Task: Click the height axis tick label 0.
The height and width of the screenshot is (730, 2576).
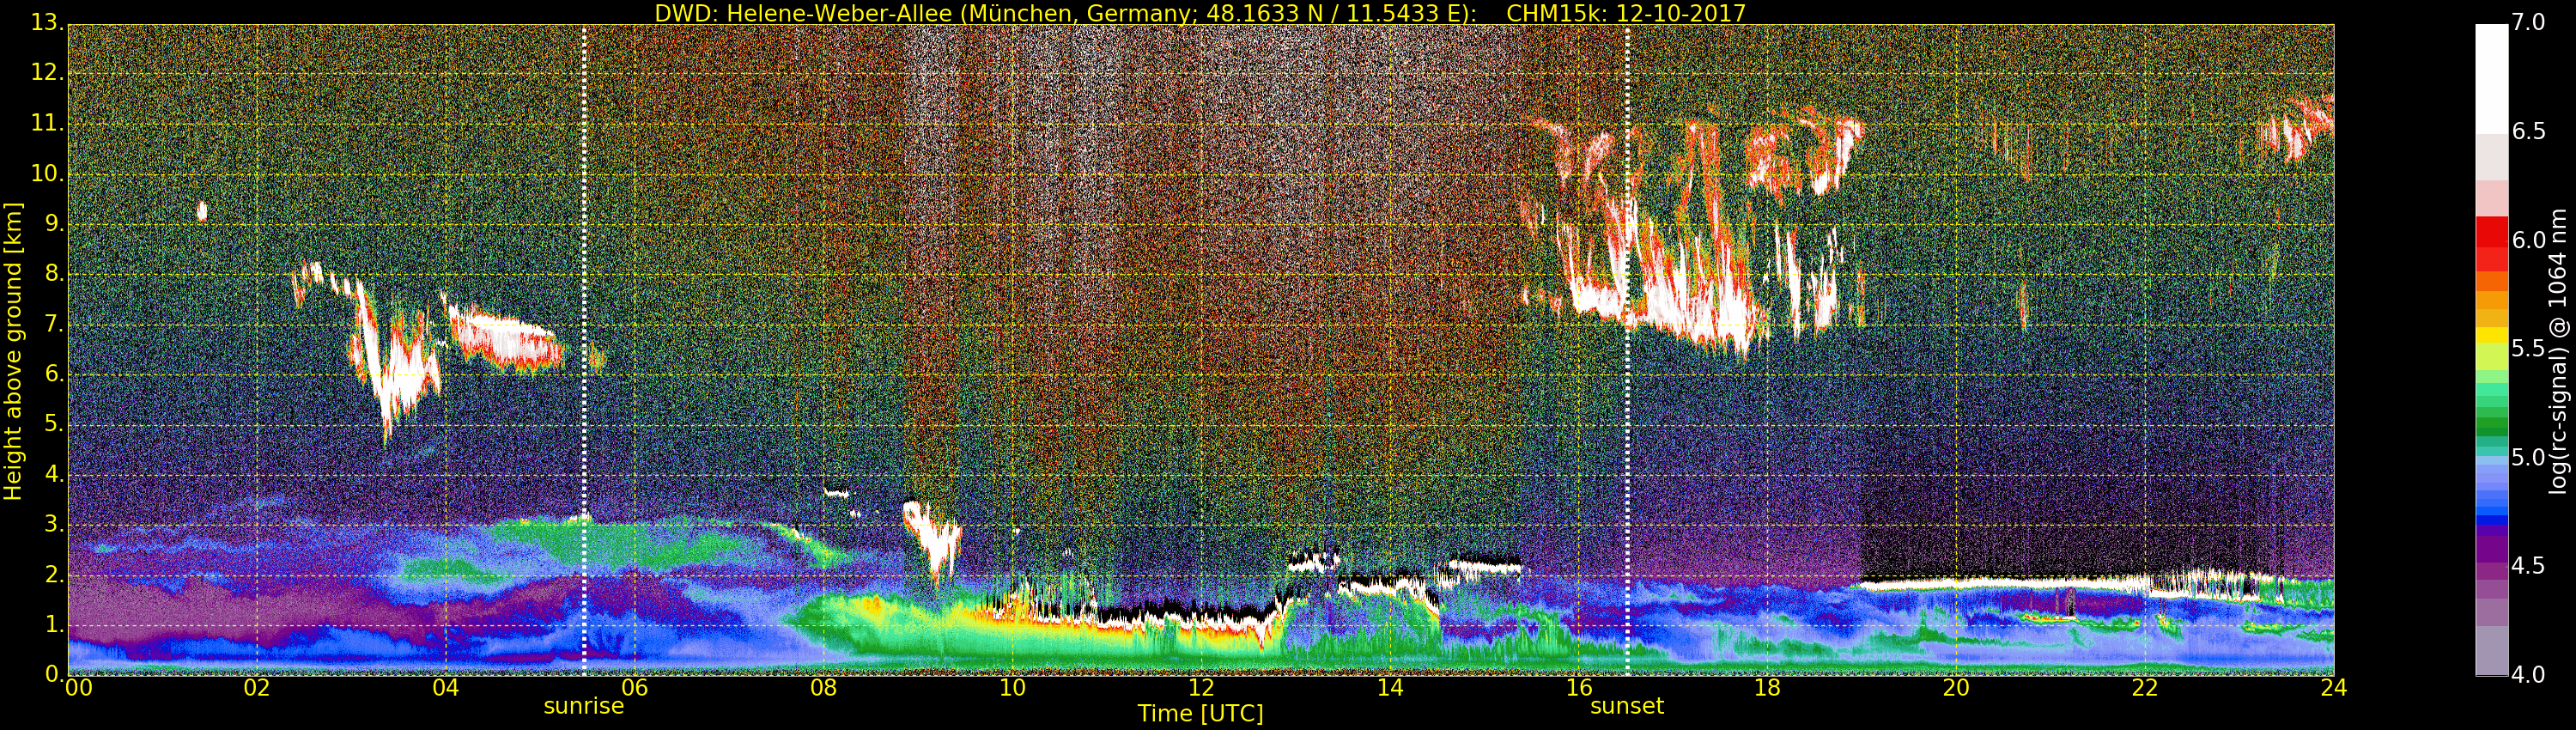Action: tap(54, 674)
